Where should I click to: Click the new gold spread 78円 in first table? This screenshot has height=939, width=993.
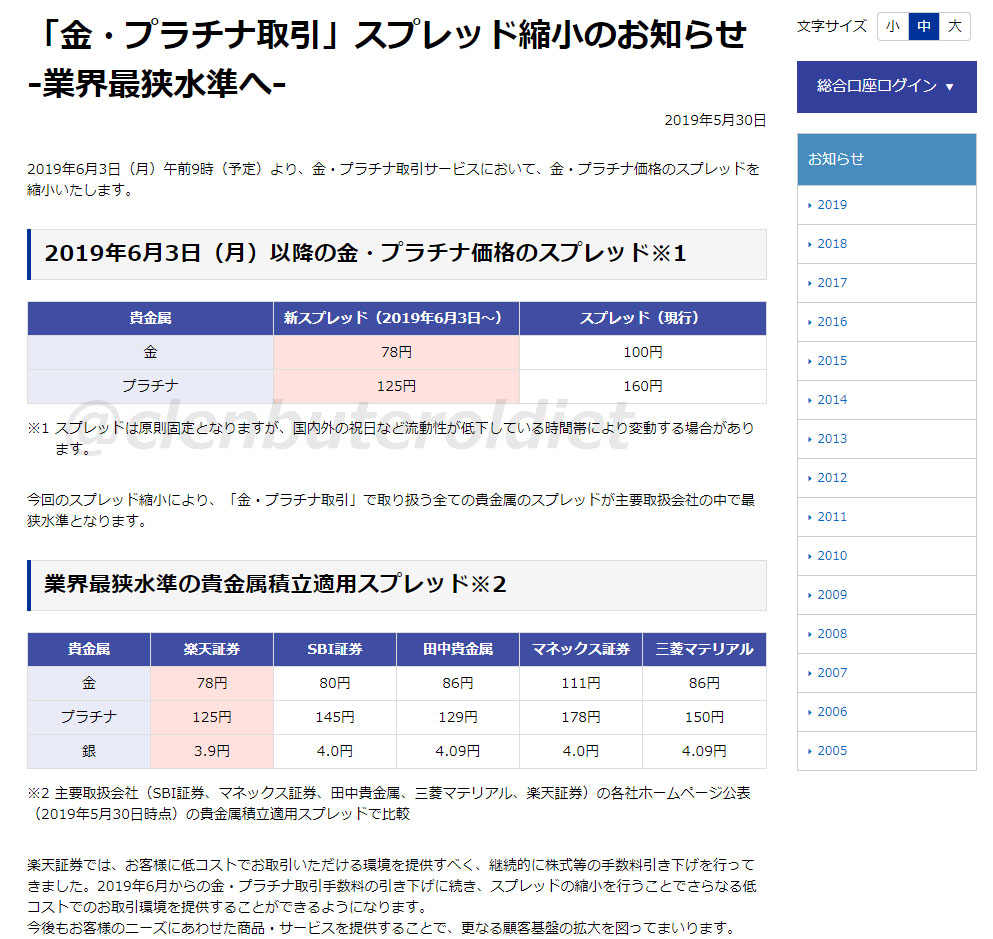pos(396,352)
